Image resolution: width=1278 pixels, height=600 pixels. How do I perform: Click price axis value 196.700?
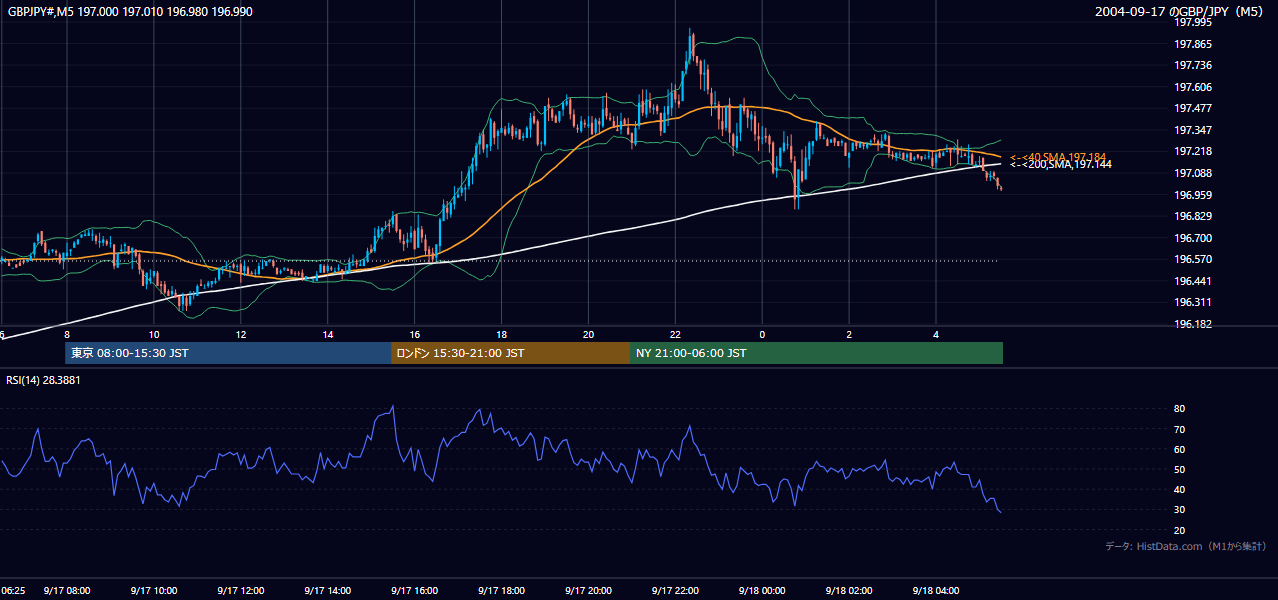coord(1194,238)
